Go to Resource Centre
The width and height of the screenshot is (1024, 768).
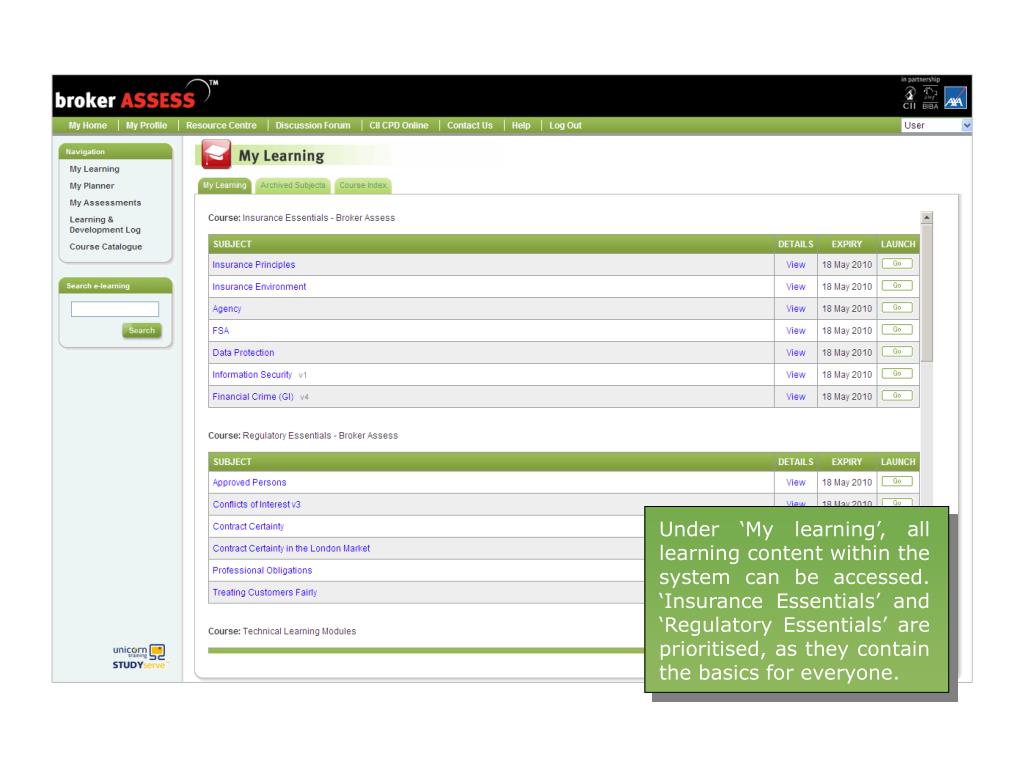pyautogui.click(x=221, y=125)
